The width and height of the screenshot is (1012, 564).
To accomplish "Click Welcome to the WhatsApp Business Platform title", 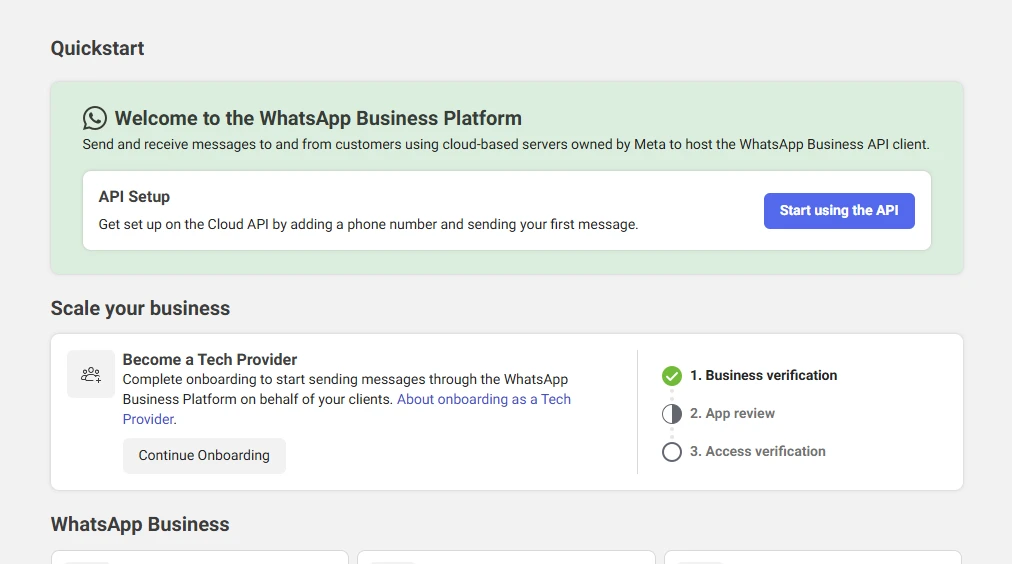I will (x=318, y=118).
